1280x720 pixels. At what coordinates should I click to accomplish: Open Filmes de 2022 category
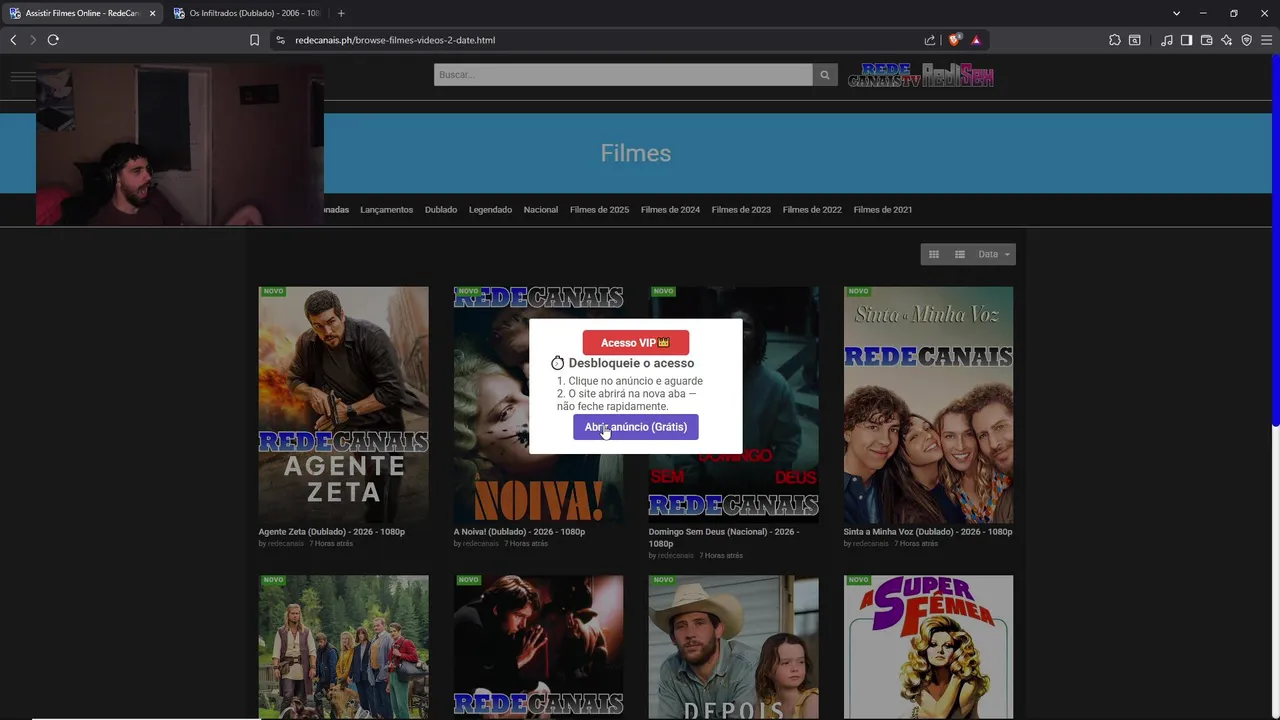tap(812, 210)
